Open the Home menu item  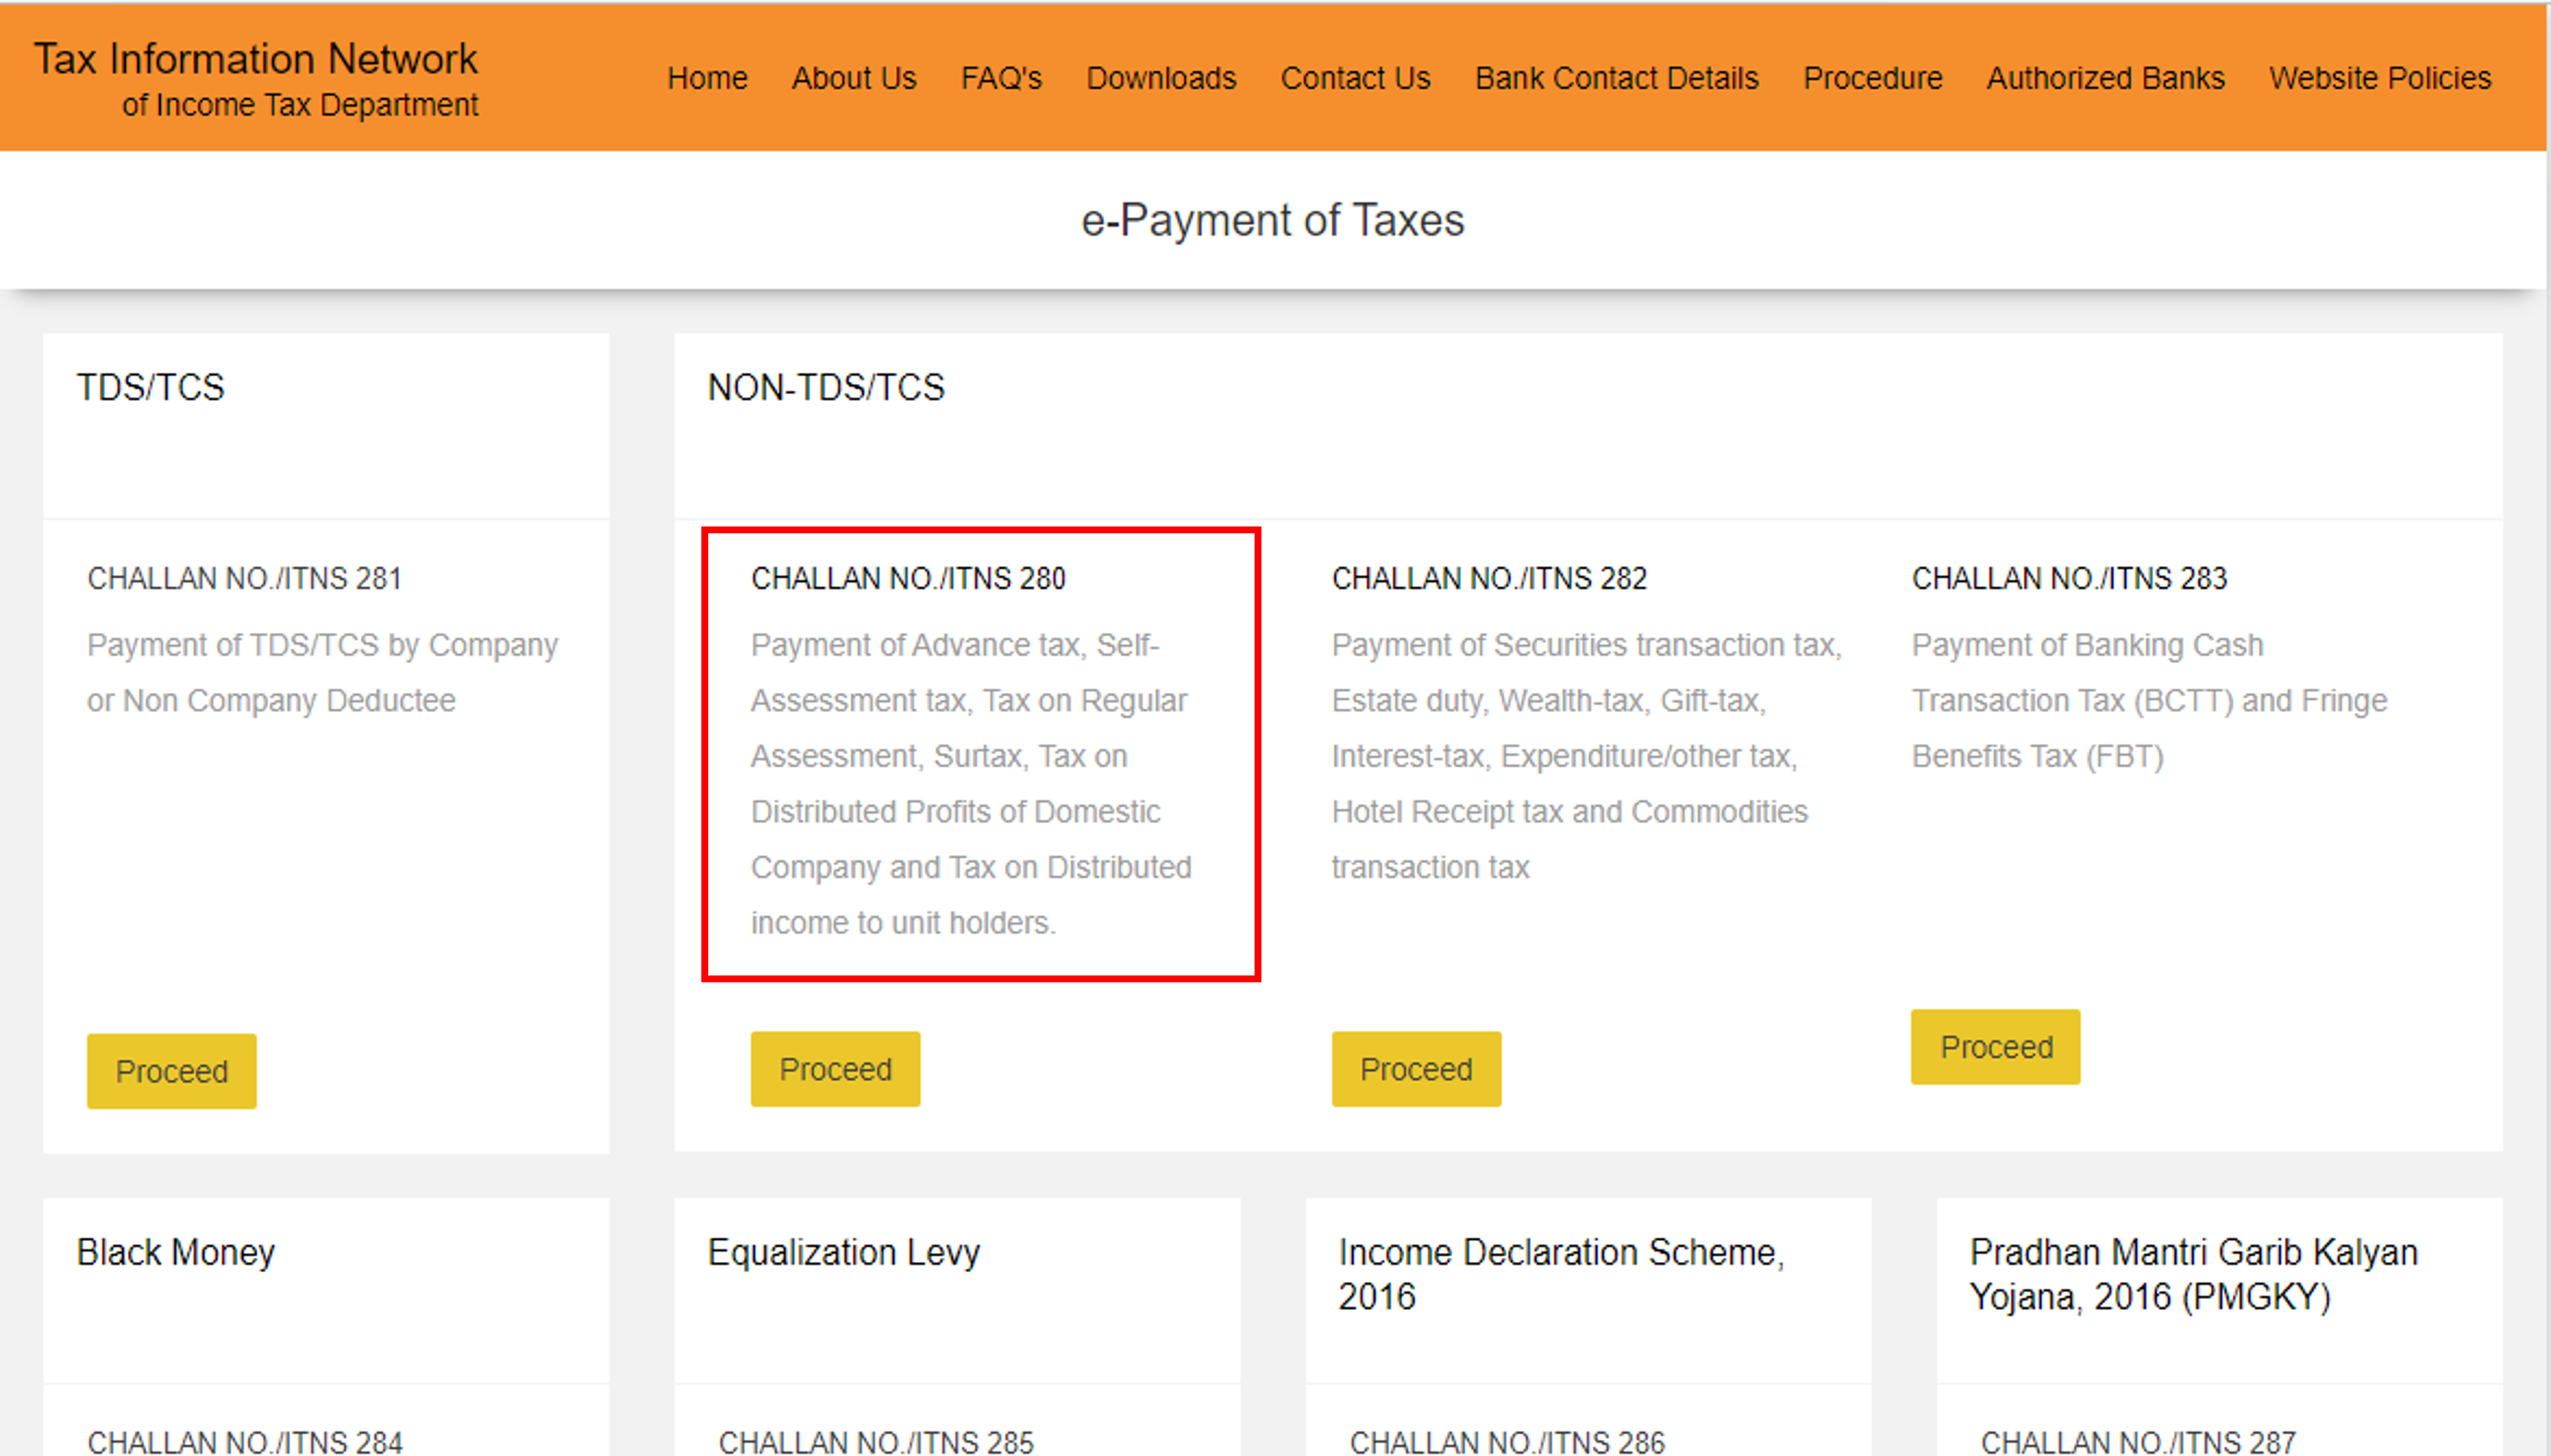[x=707, y=78]
